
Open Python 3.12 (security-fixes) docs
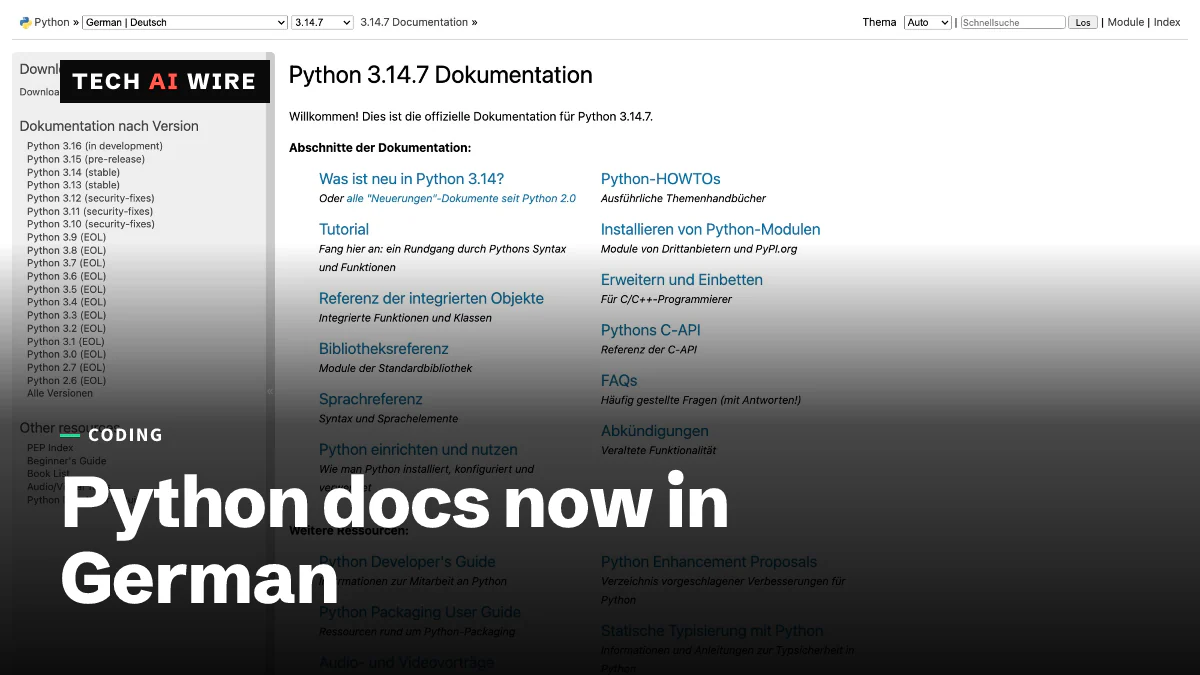coord(91,198)
